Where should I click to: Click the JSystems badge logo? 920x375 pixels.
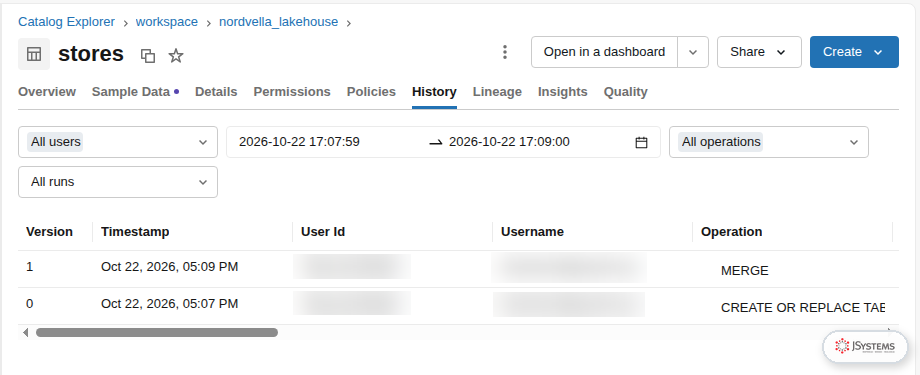tap(865, 346)
